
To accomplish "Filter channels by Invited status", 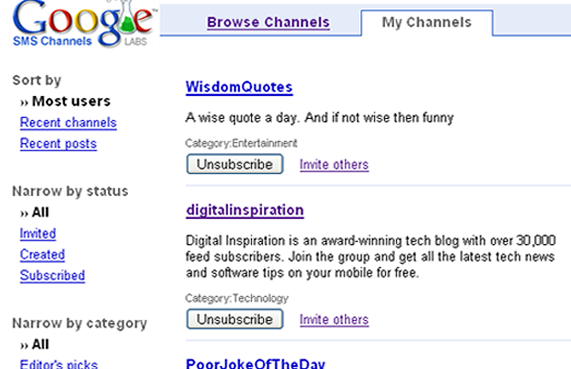I will coord(38,233).
